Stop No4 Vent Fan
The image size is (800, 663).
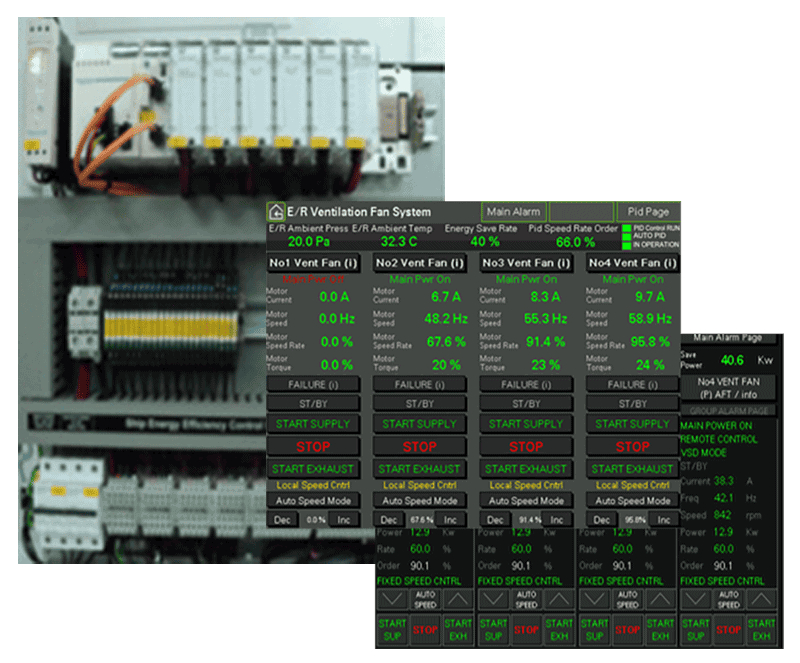633,447
